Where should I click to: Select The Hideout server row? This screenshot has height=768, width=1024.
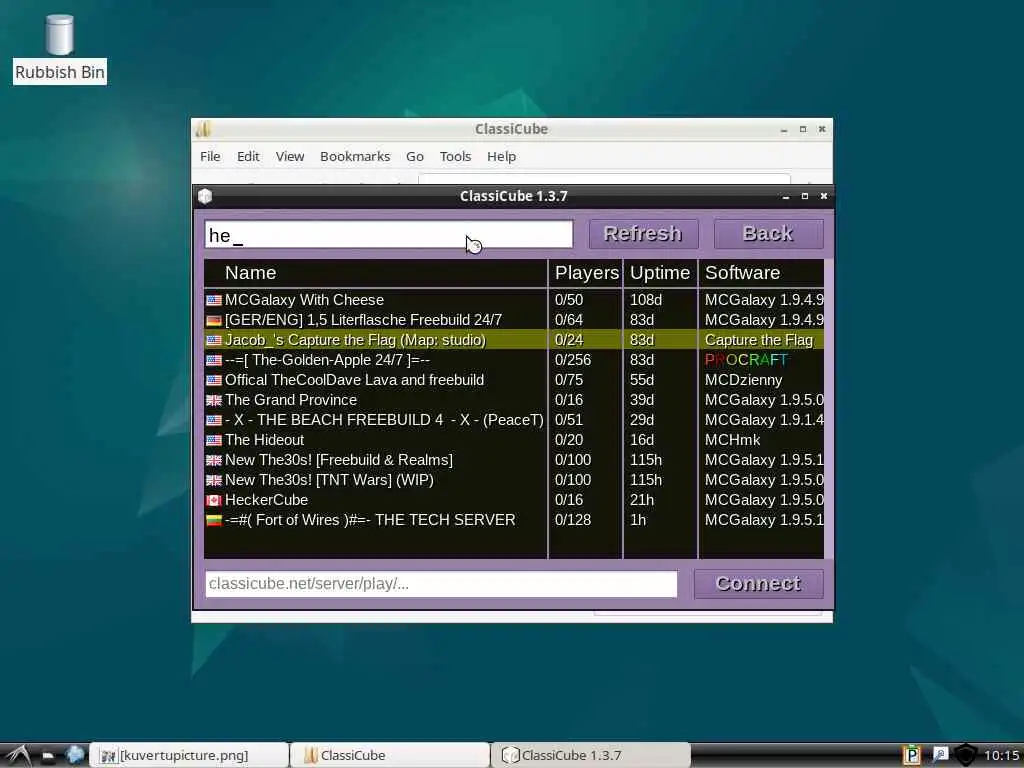coord(514,440)
